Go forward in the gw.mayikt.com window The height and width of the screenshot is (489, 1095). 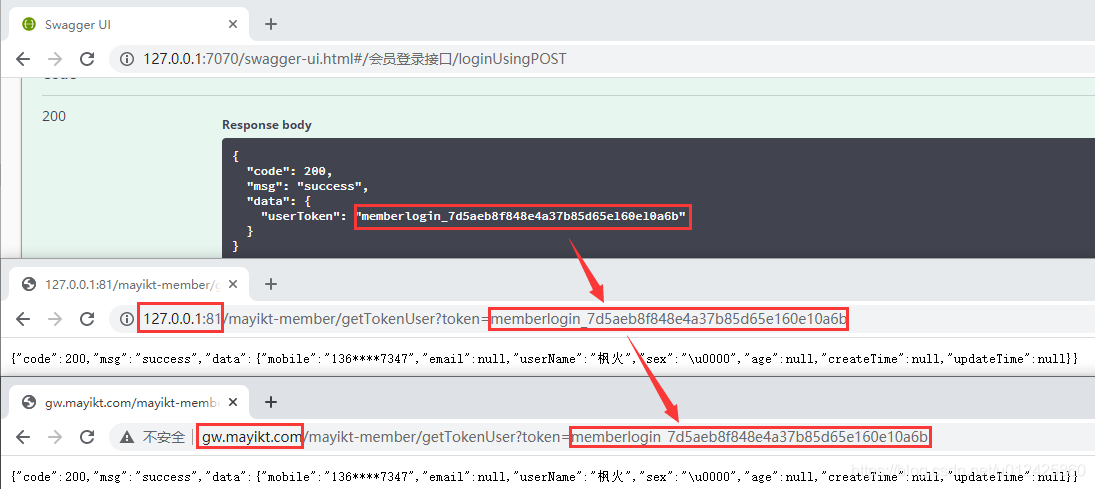(x=55, y=437)
